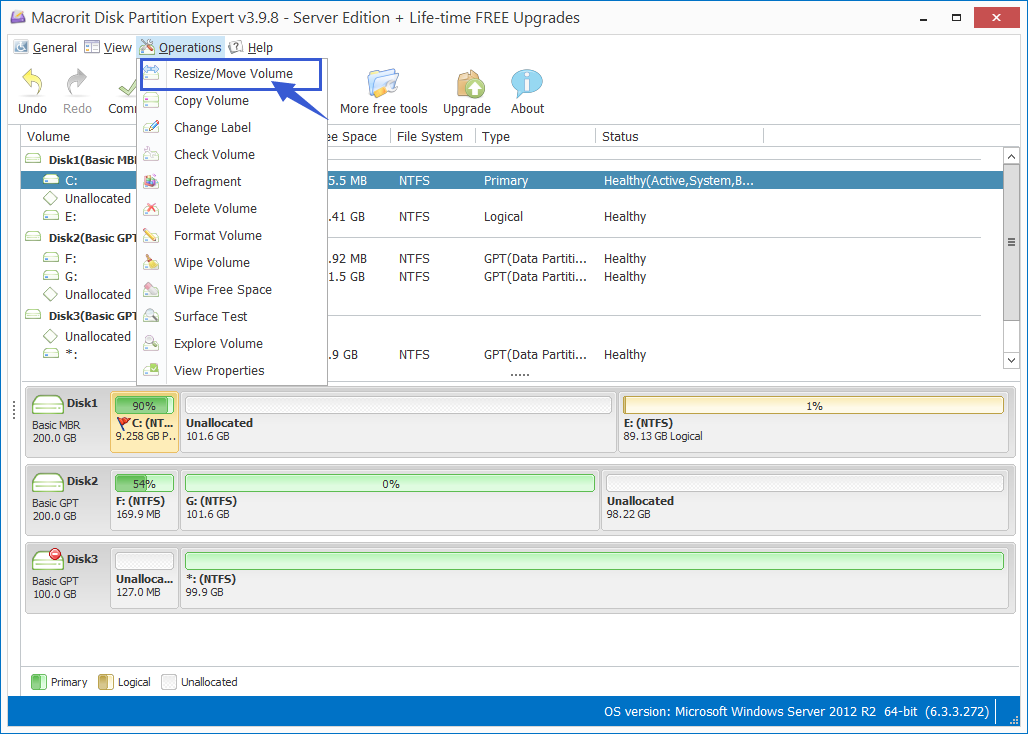
Task: Click the Format Volume menu icon
Action: [151, 235]
